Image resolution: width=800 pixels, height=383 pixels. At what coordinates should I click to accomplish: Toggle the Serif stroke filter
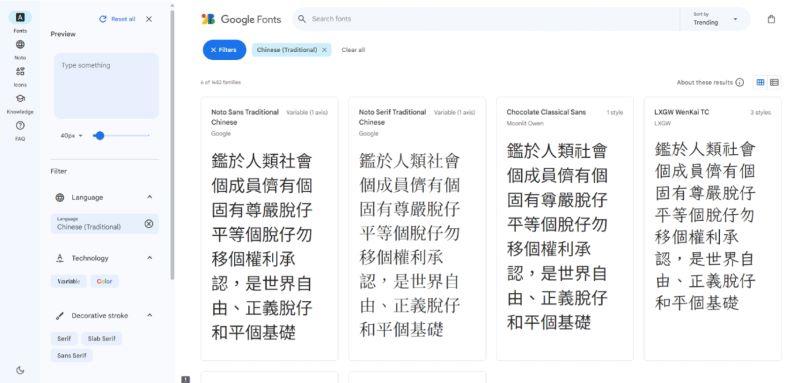pos(64,339)
